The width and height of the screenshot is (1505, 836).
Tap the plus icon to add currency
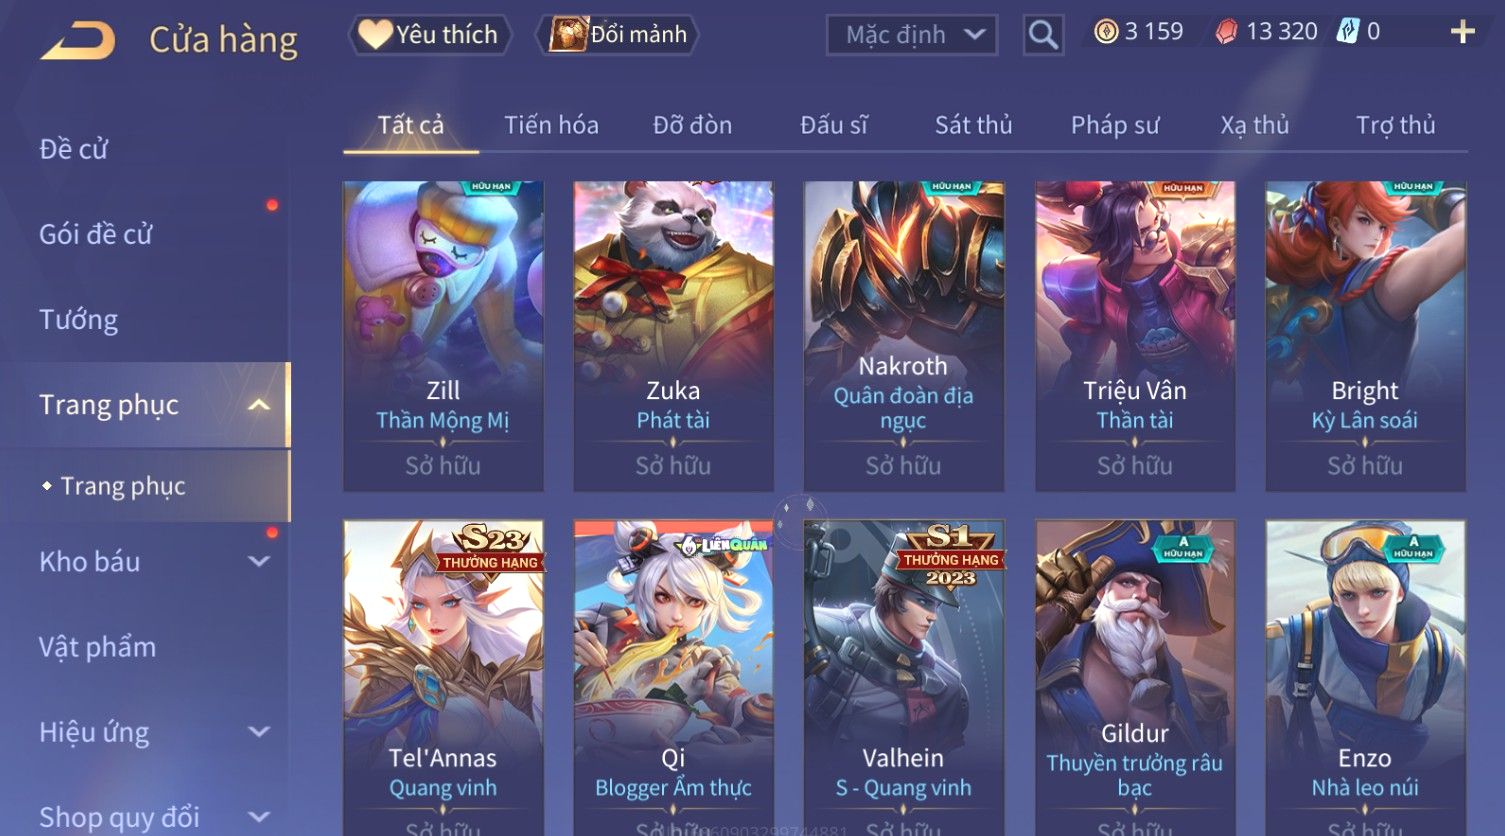point(1463,32)
